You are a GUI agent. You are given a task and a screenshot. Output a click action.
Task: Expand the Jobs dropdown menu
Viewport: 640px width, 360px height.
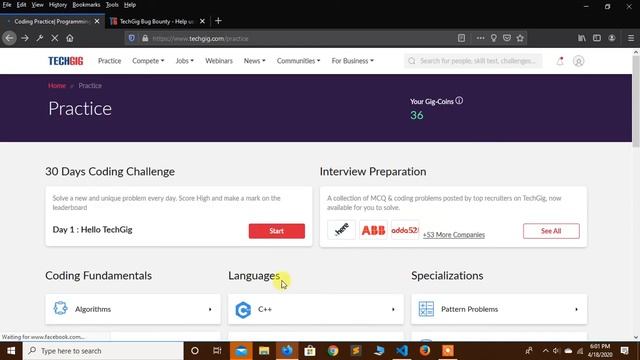pyautogui.click(x=184, y=61)
